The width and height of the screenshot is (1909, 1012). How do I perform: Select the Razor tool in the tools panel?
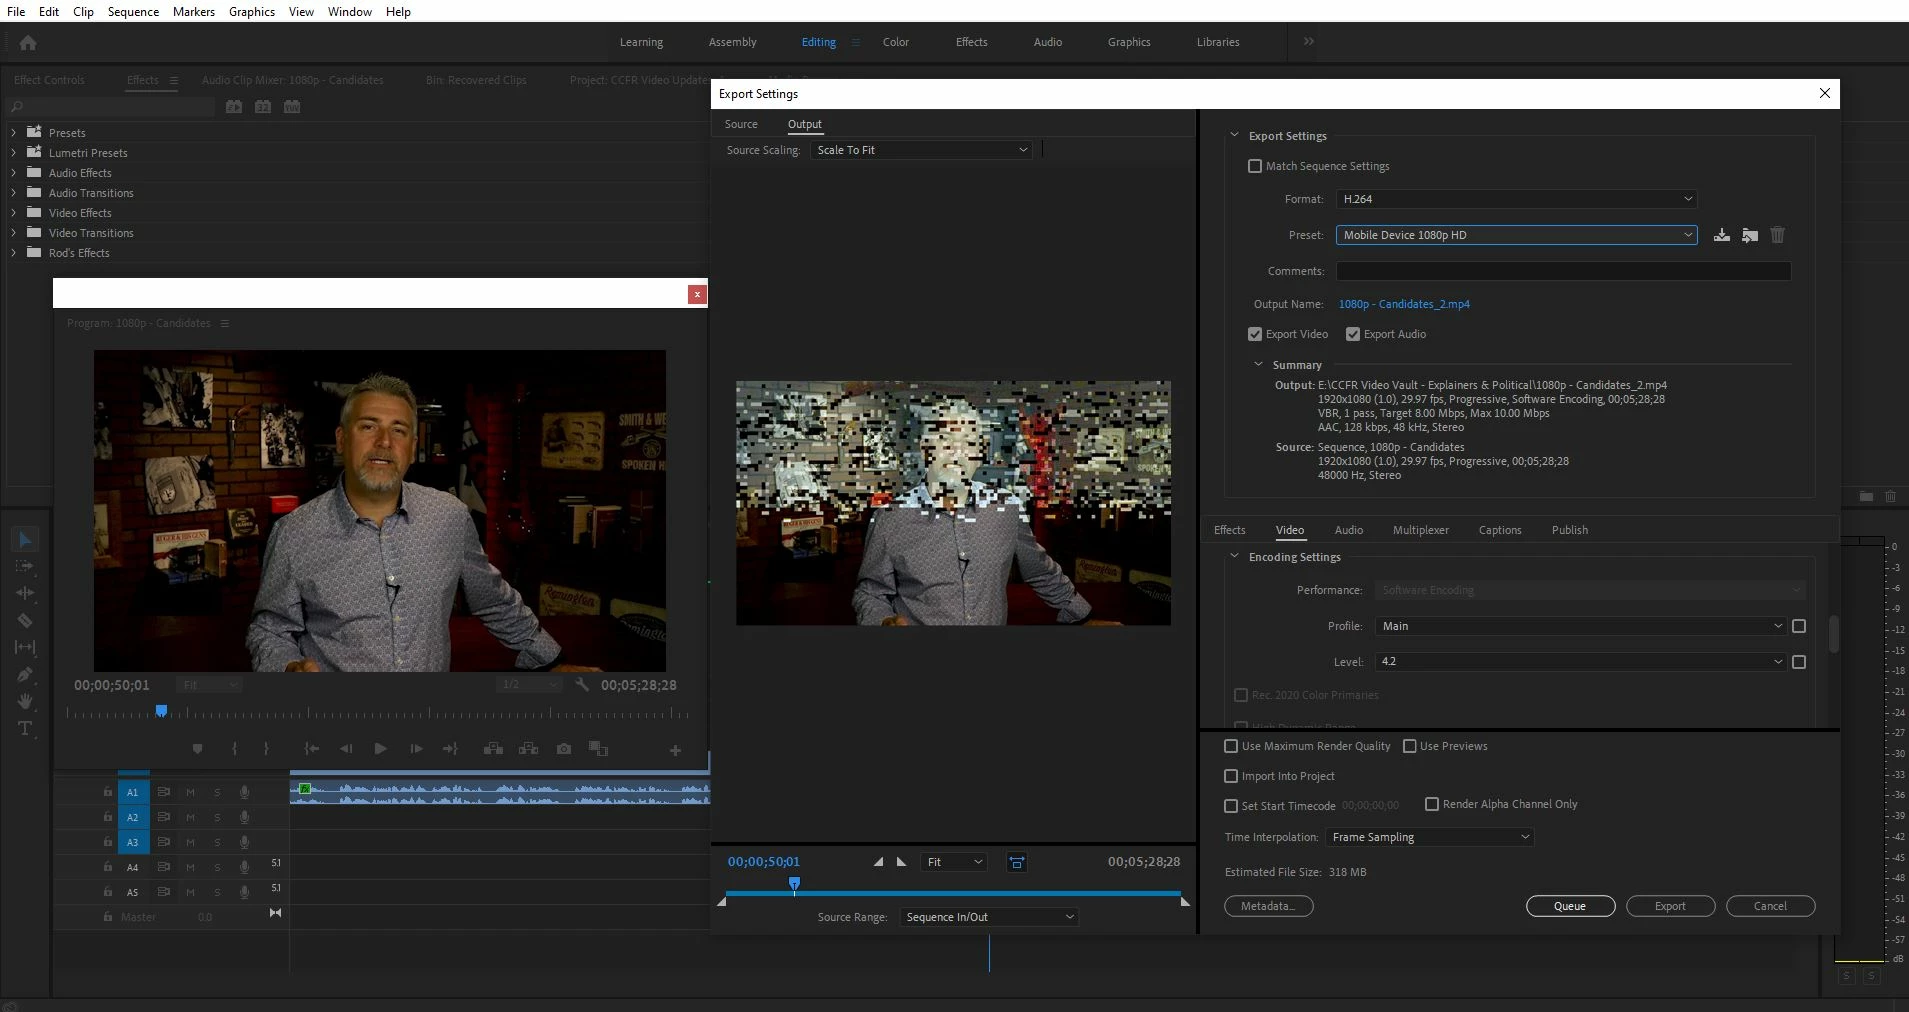coord(25,620)
